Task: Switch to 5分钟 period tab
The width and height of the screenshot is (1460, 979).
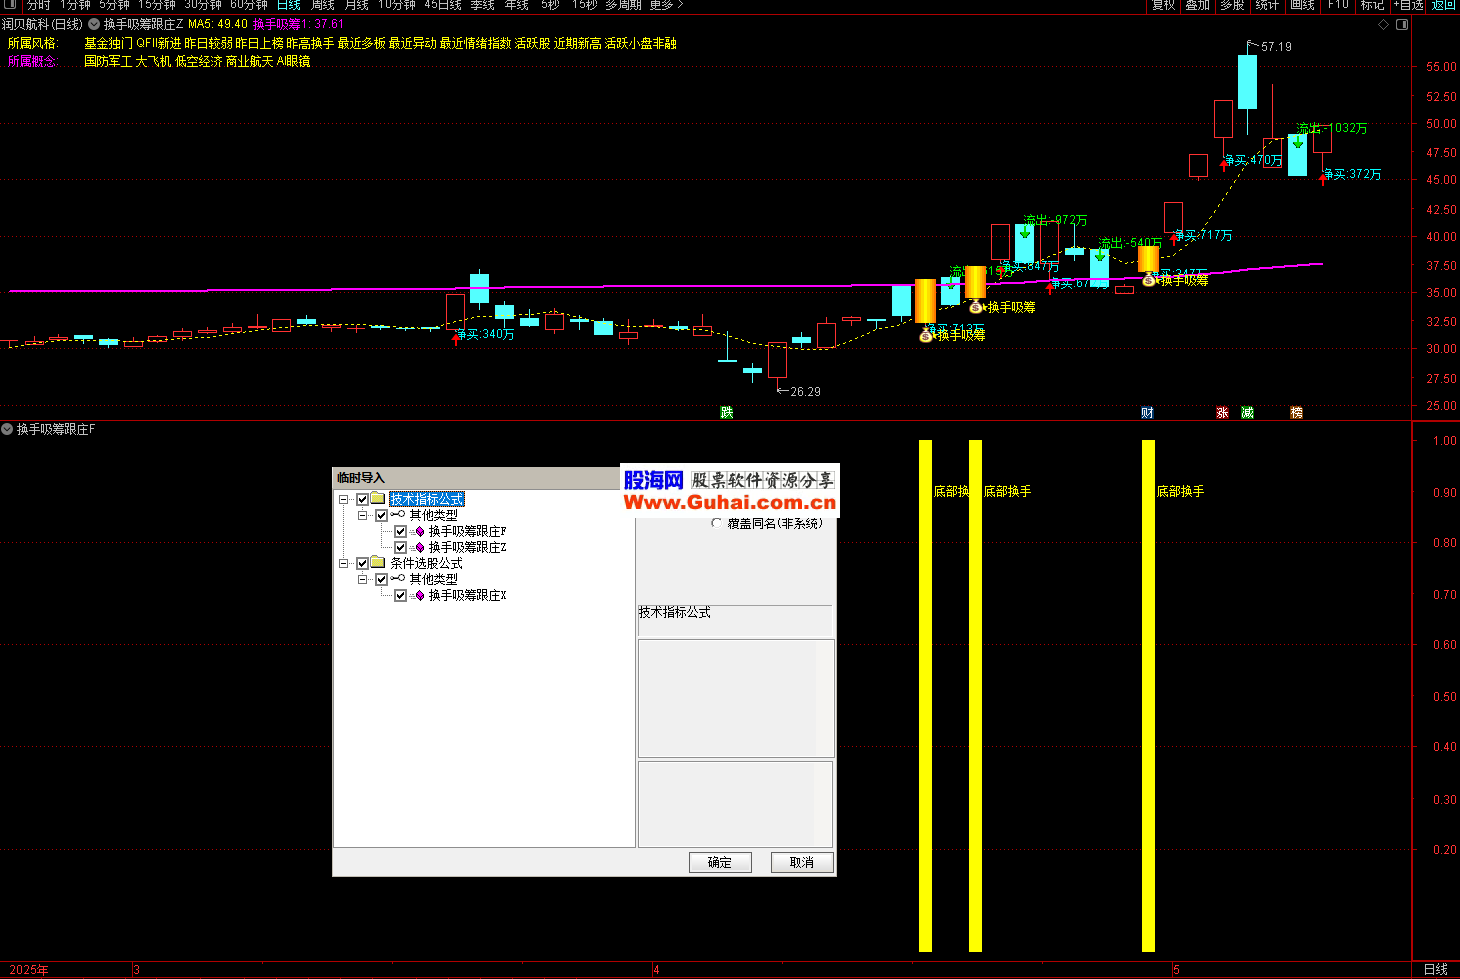Action: (x=114, y=5)
